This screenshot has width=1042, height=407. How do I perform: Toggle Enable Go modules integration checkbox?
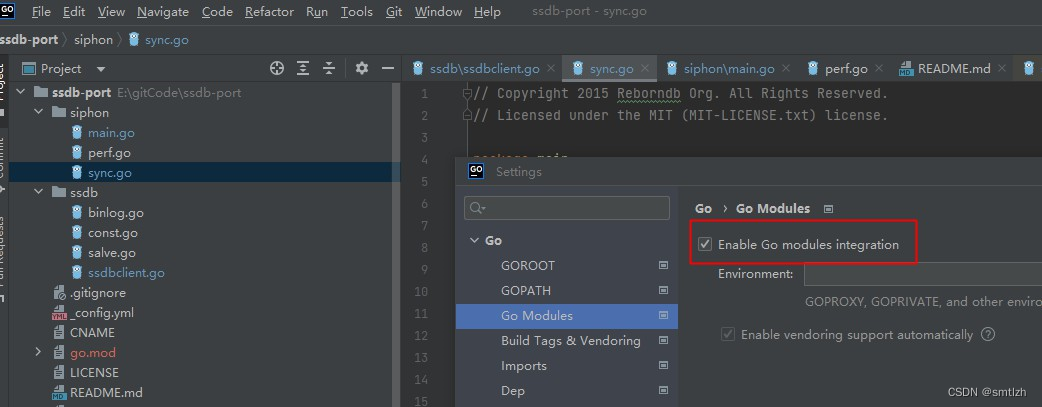tap(705, 245)
